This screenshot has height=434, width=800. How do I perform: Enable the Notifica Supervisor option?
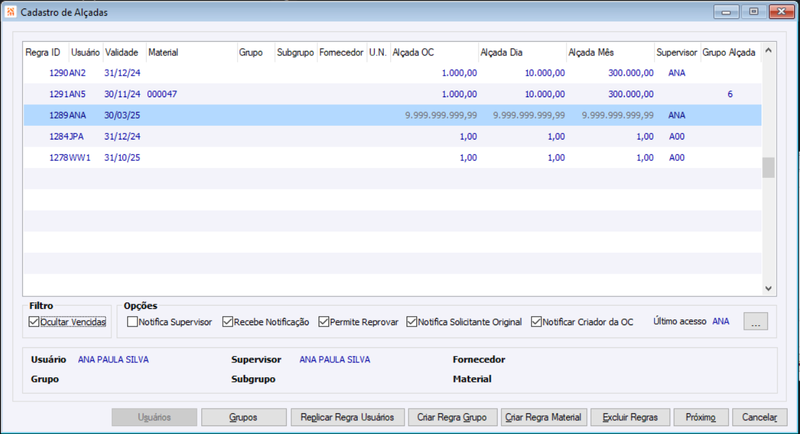(x=132, y=322)
